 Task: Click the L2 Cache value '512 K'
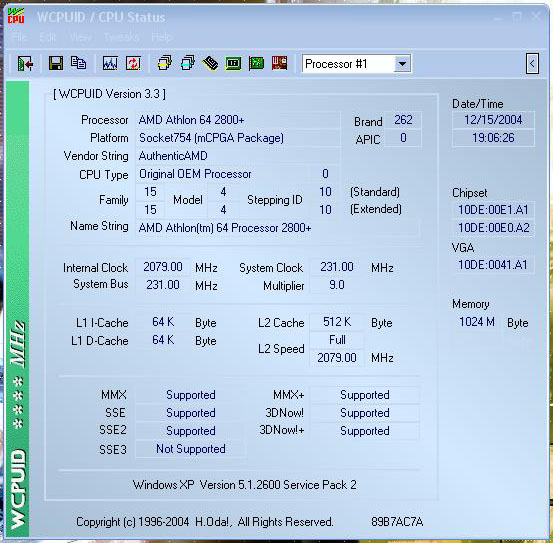337,322
